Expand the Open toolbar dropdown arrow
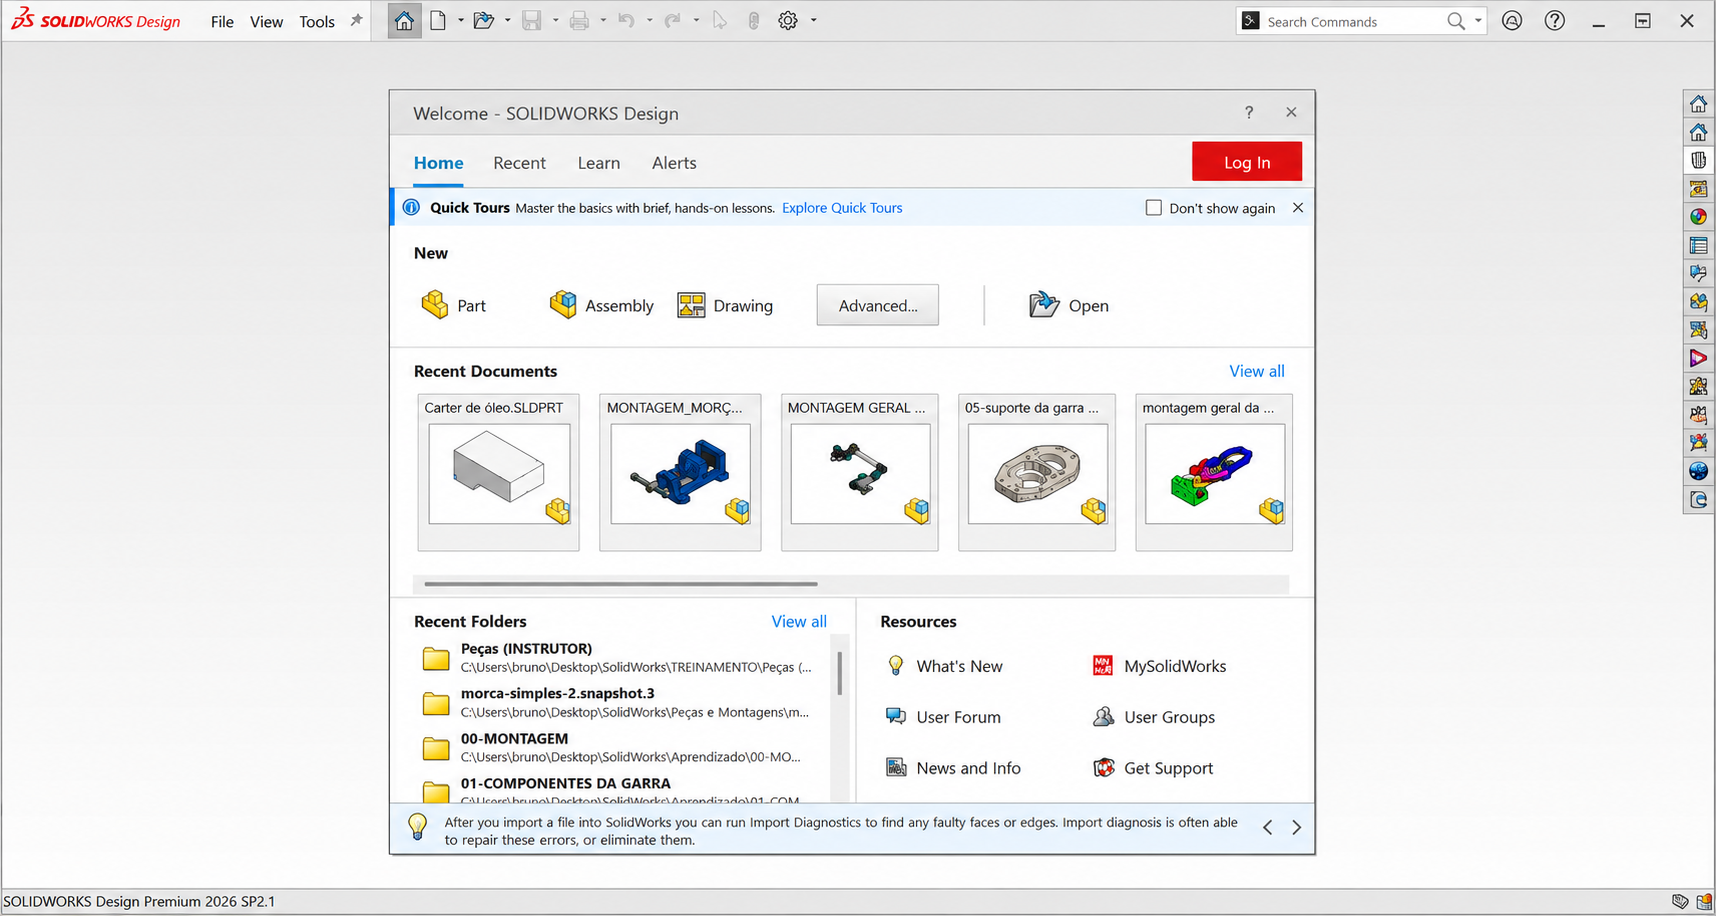The width and height of the screenshot is (1716, 916). [x=507, y=21]
